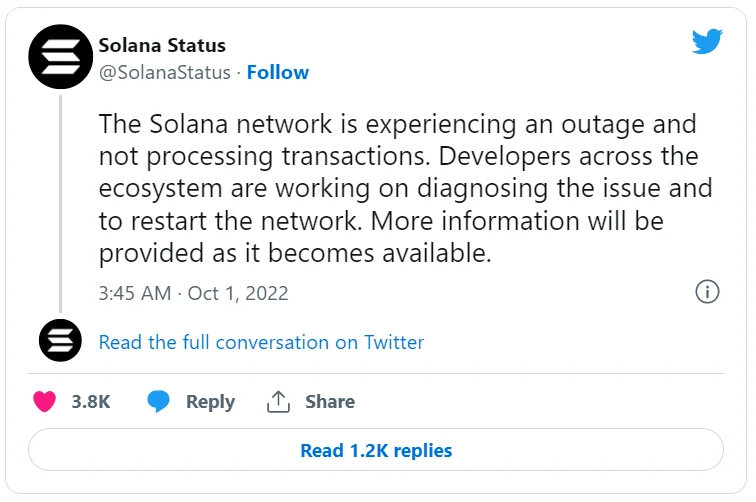Click the blue reply bubble icon
Image resolution: width=756 pixels, height=502 pixels.
pyautogui.click(x=158, y=402)
